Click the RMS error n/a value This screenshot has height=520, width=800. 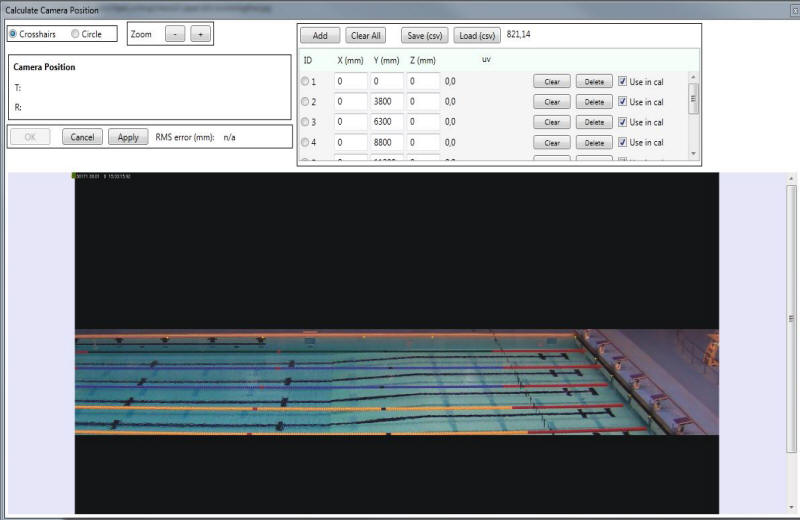[230, 137]
